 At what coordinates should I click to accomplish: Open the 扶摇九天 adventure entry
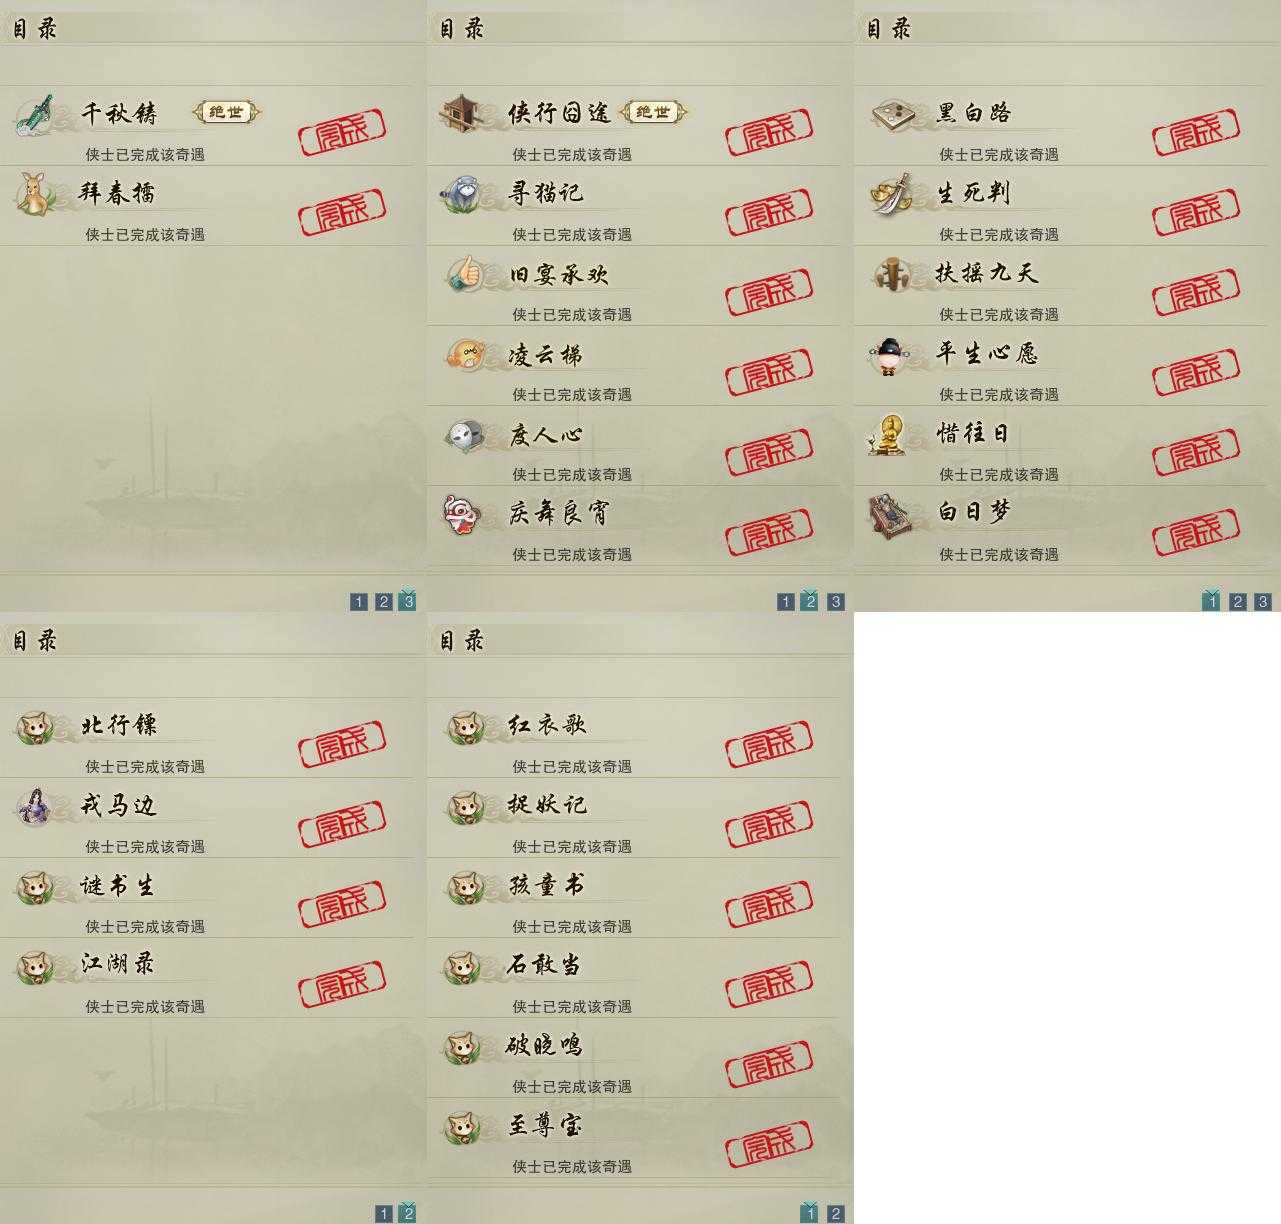[1061, 286]
